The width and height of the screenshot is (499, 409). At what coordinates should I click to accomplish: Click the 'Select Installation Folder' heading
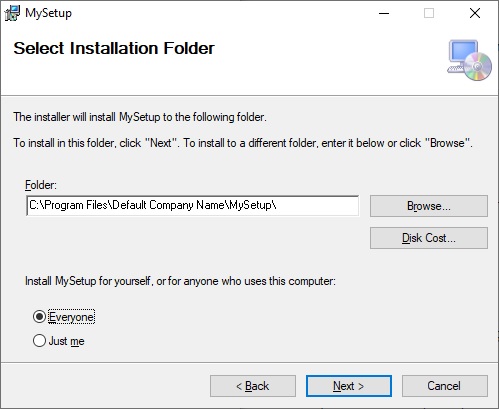pos(114,48)
